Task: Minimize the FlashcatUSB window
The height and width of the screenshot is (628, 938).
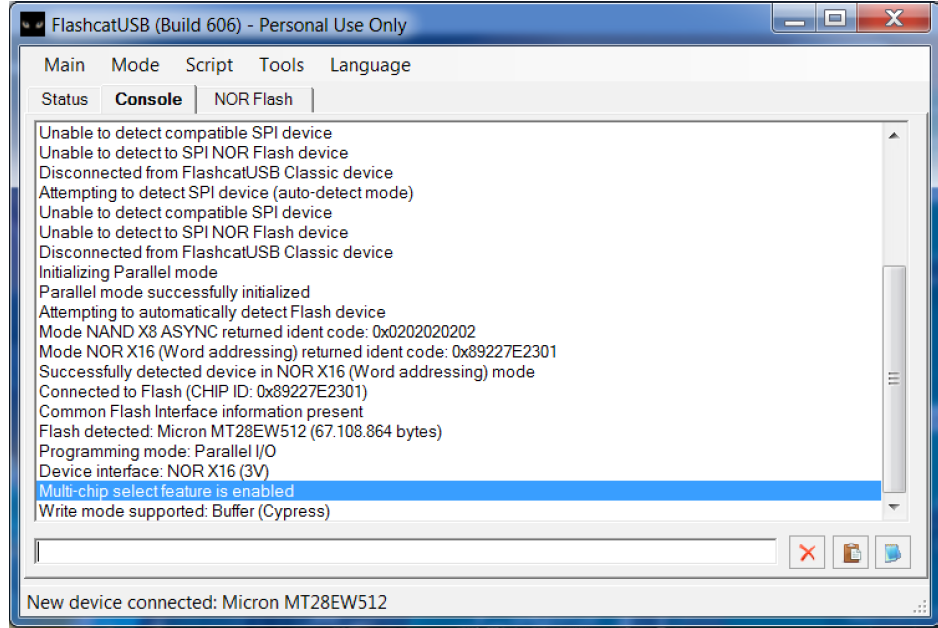Action: click(x=795, y=20)
